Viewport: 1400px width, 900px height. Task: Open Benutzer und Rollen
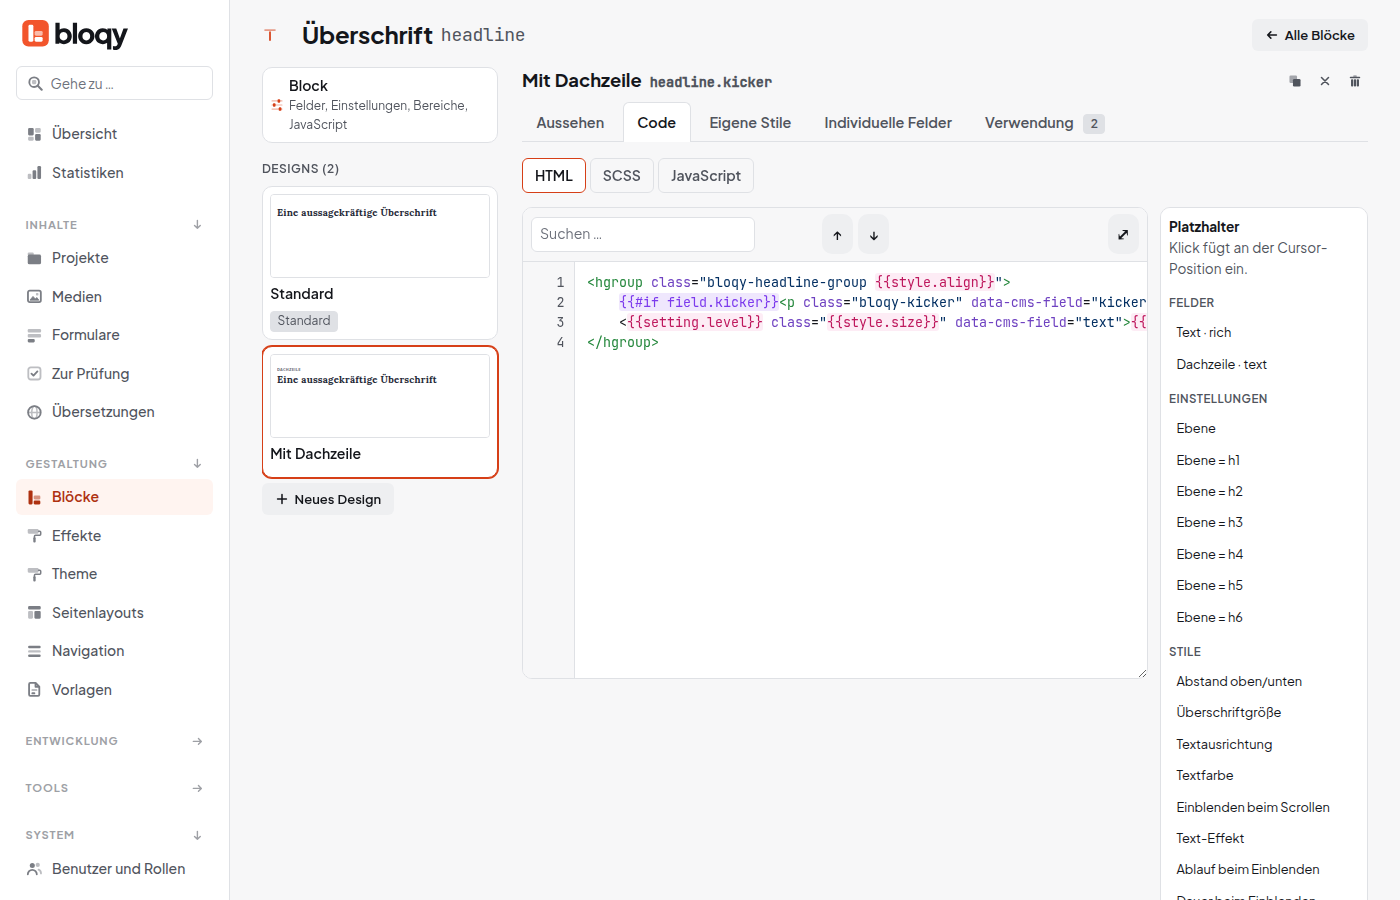(115, 869)
